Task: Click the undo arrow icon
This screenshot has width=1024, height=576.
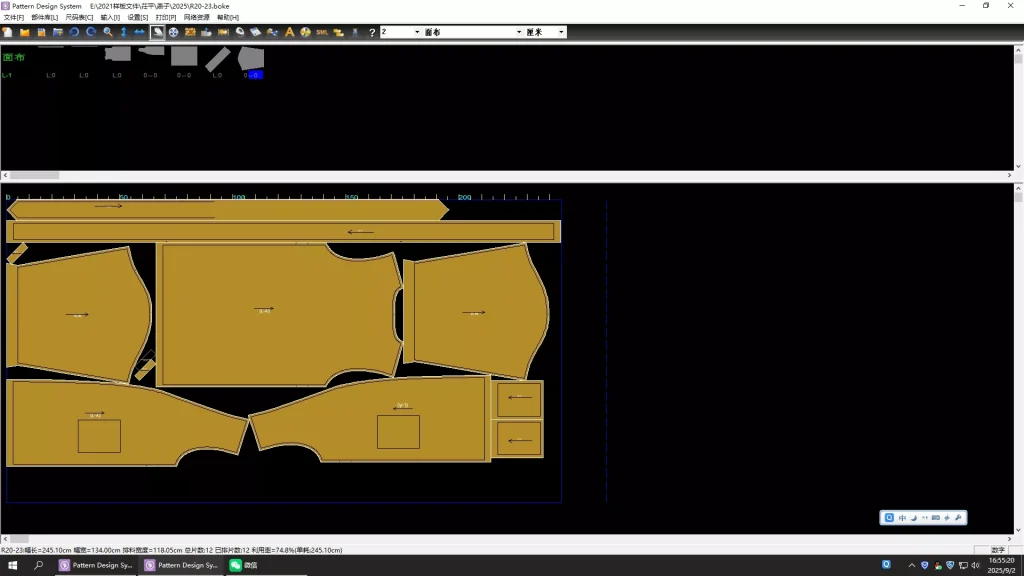Action: (x=74, y=32)
